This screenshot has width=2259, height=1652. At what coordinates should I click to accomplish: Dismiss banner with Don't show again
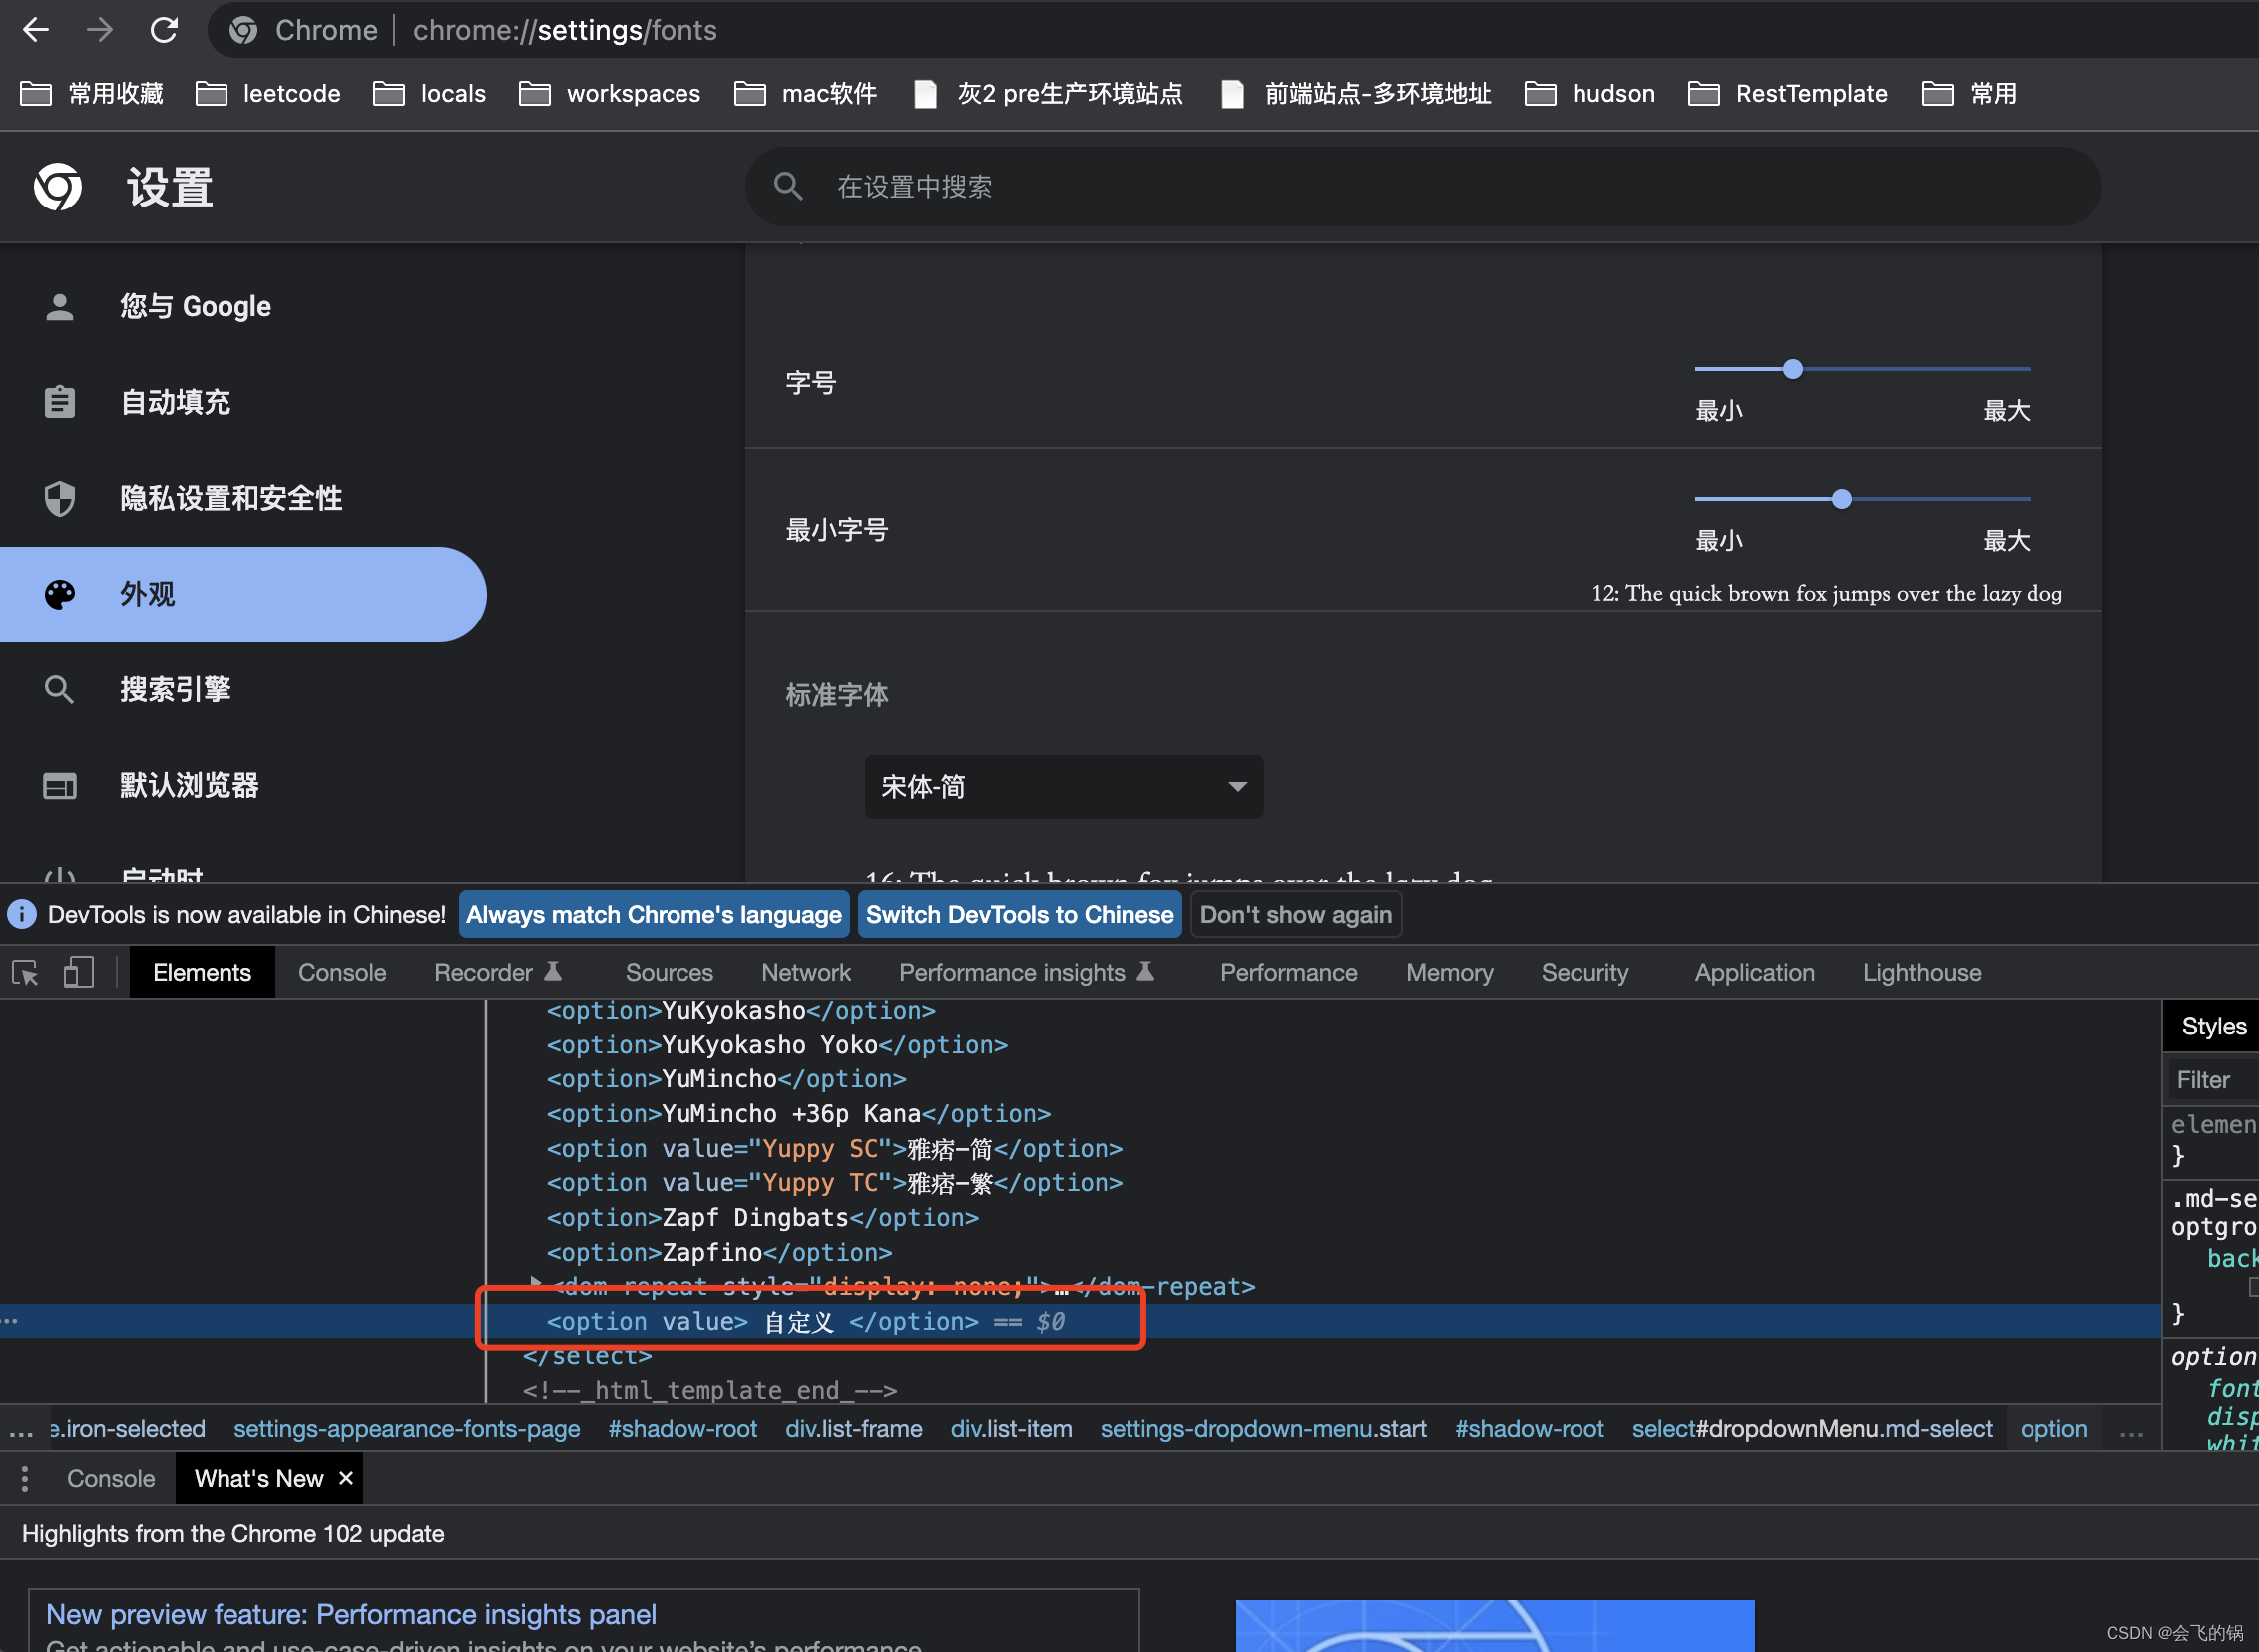coord(1295,914)
